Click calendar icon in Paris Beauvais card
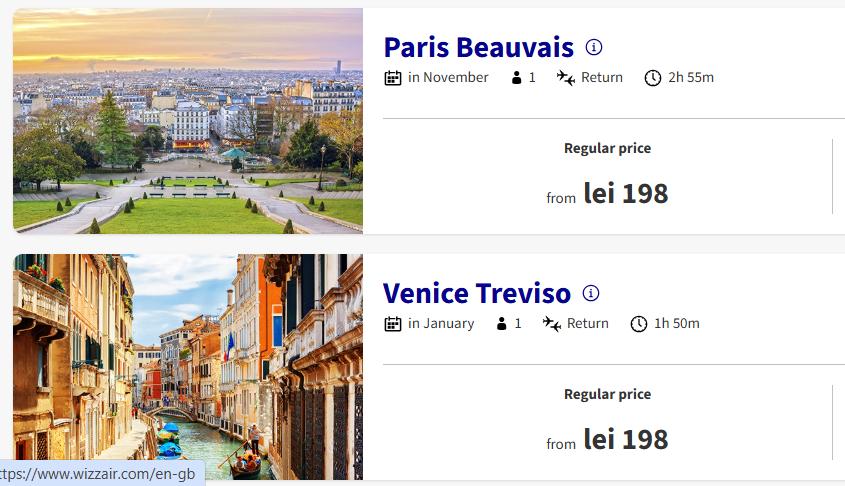845x486 pixels. click(393, 78)
